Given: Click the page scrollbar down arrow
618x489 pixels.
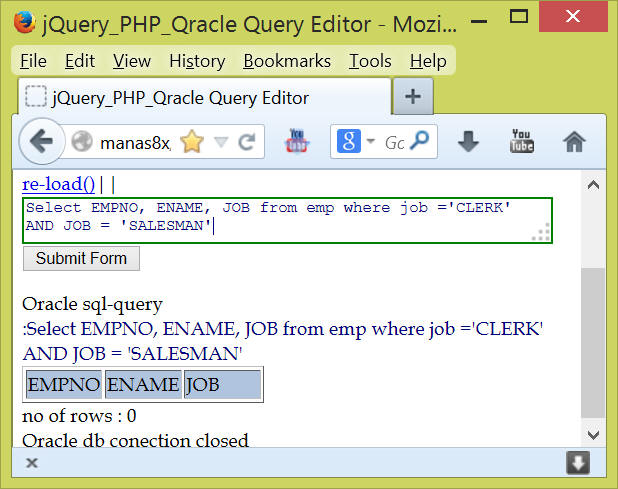Looking at the screenshot, I should coord(593,435).
